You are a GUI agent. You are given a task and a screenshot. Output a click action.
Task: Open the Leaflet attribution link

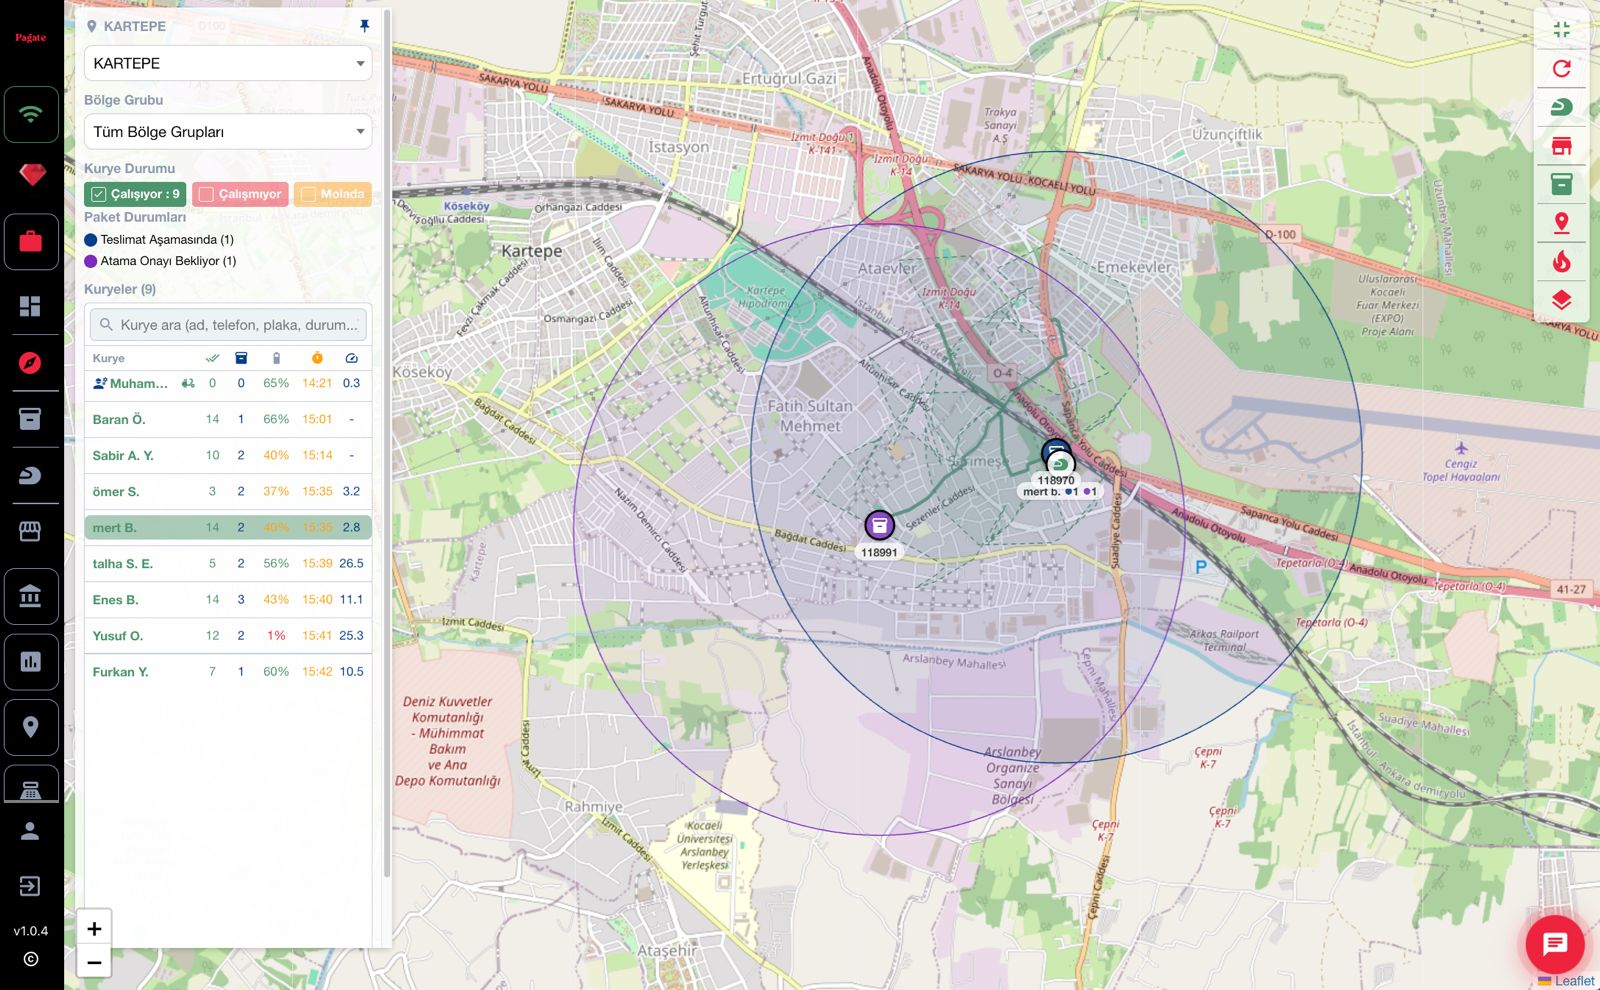[1574, 981]
